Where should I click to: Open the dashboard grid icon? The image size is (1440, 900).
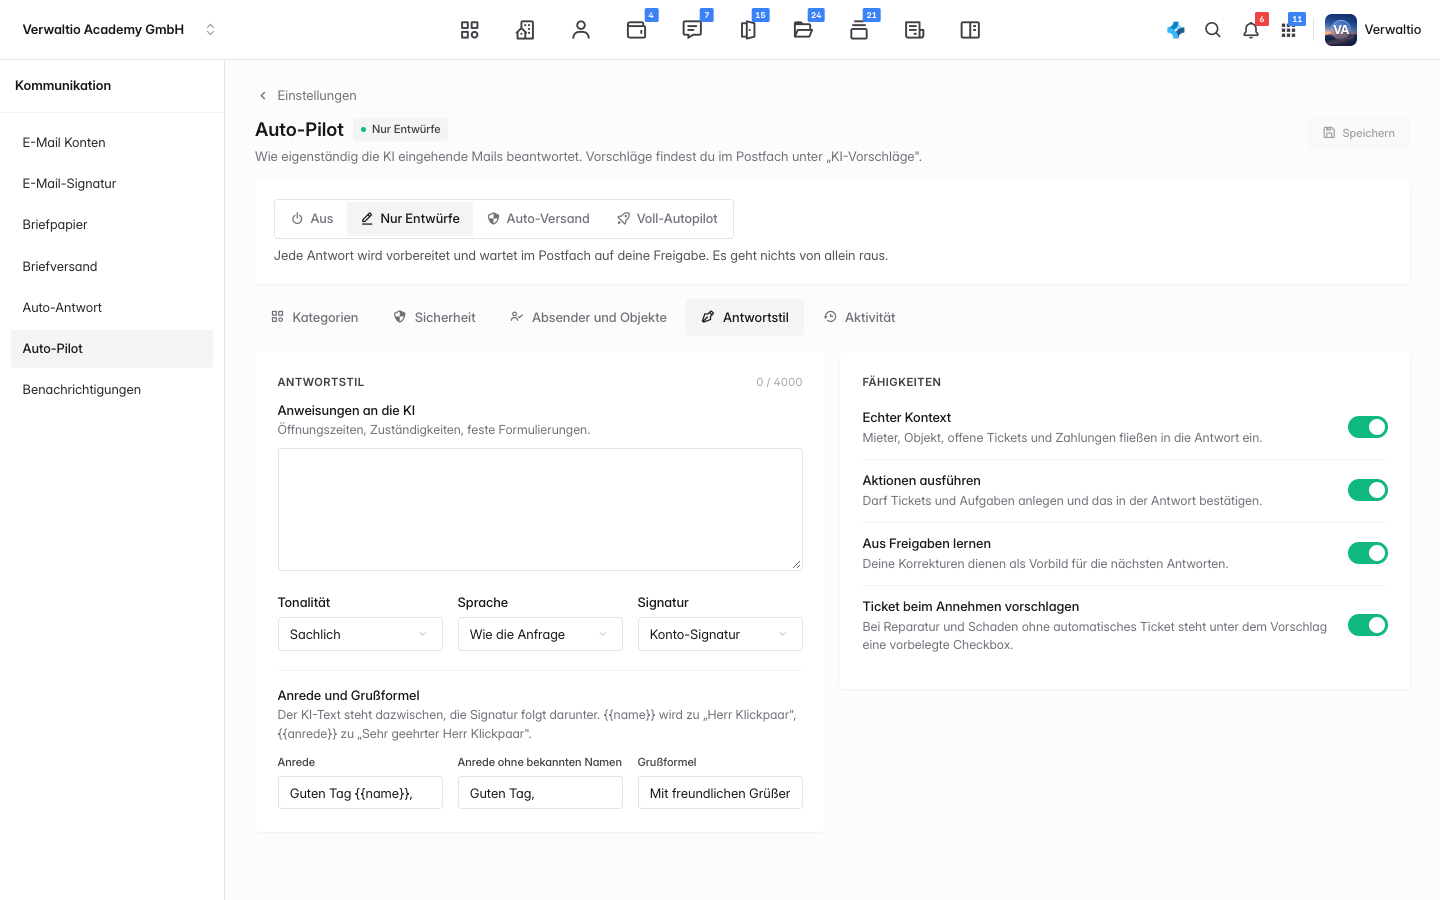469,30
